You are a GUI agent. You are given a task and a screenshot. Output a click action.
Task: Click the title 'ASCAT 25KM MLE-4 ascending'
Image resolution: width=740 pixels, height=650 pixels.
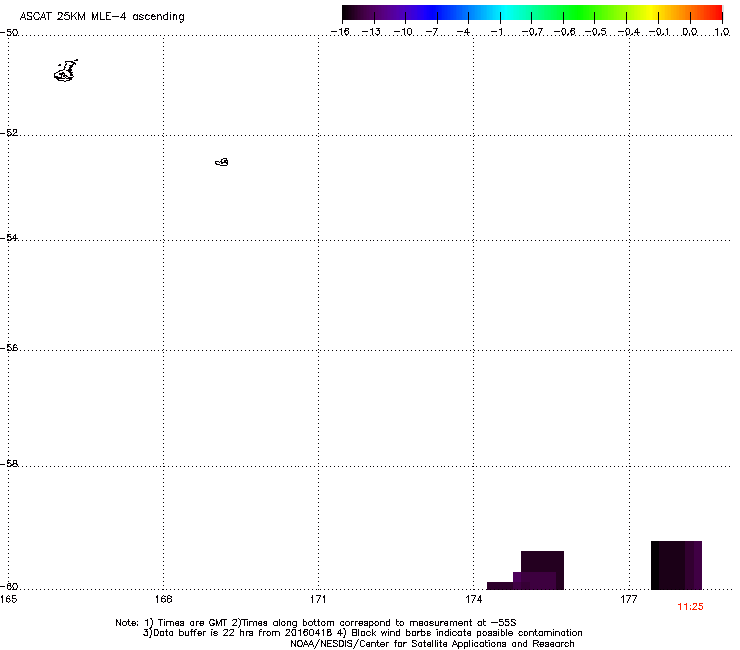102,17
